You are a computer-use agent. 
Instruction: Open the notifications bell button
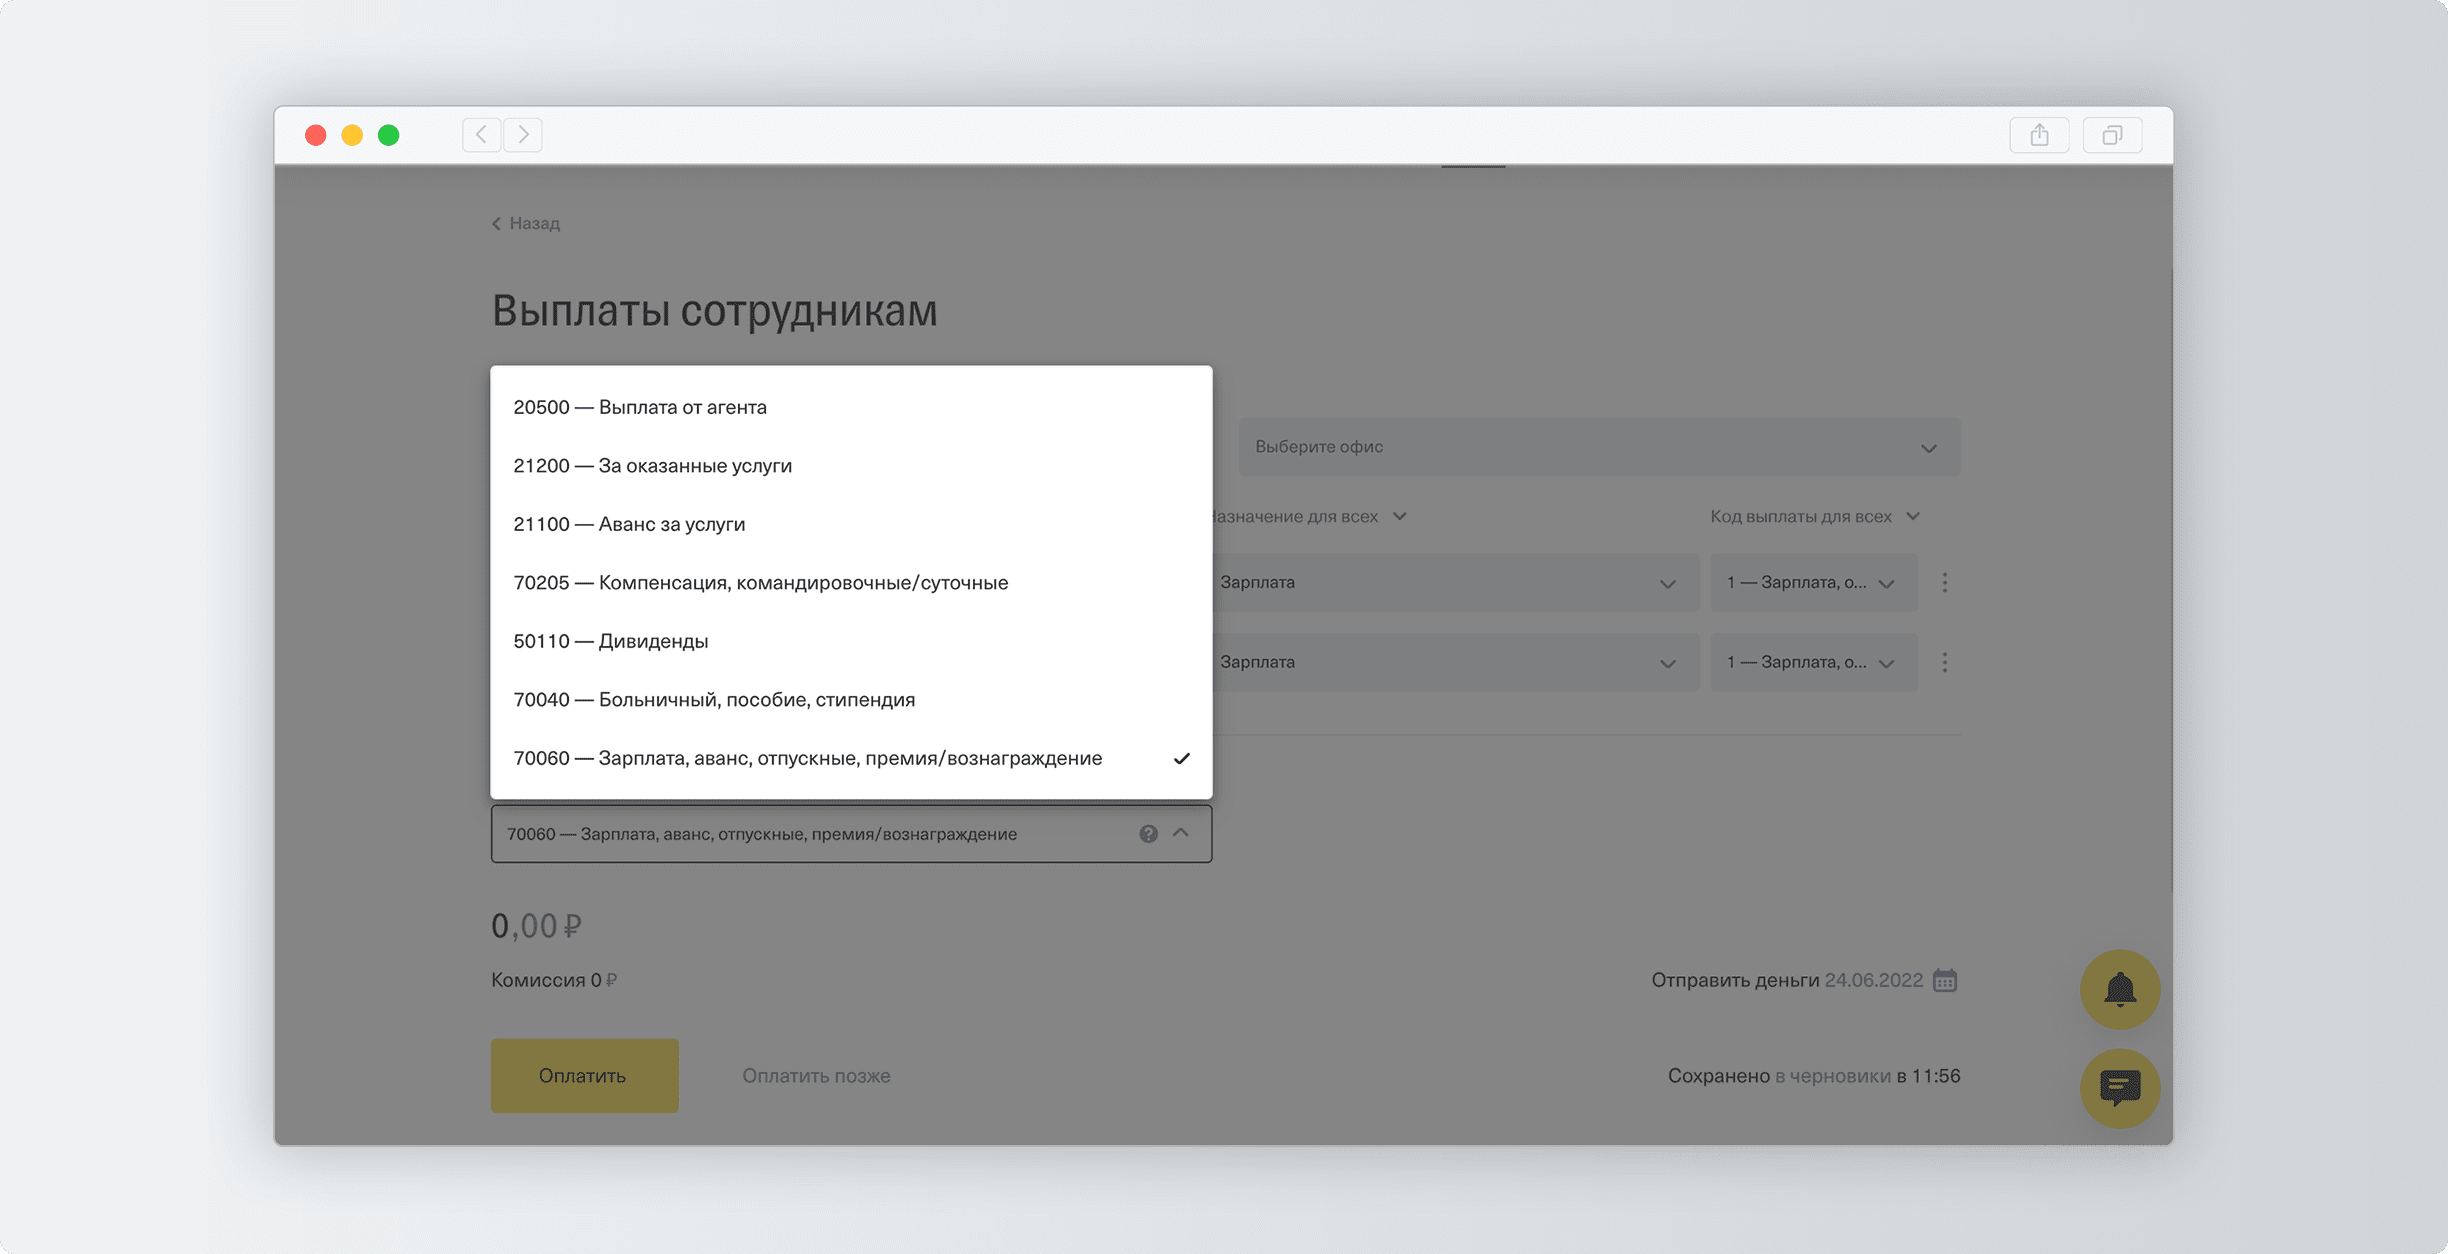tap(2119, 989)
